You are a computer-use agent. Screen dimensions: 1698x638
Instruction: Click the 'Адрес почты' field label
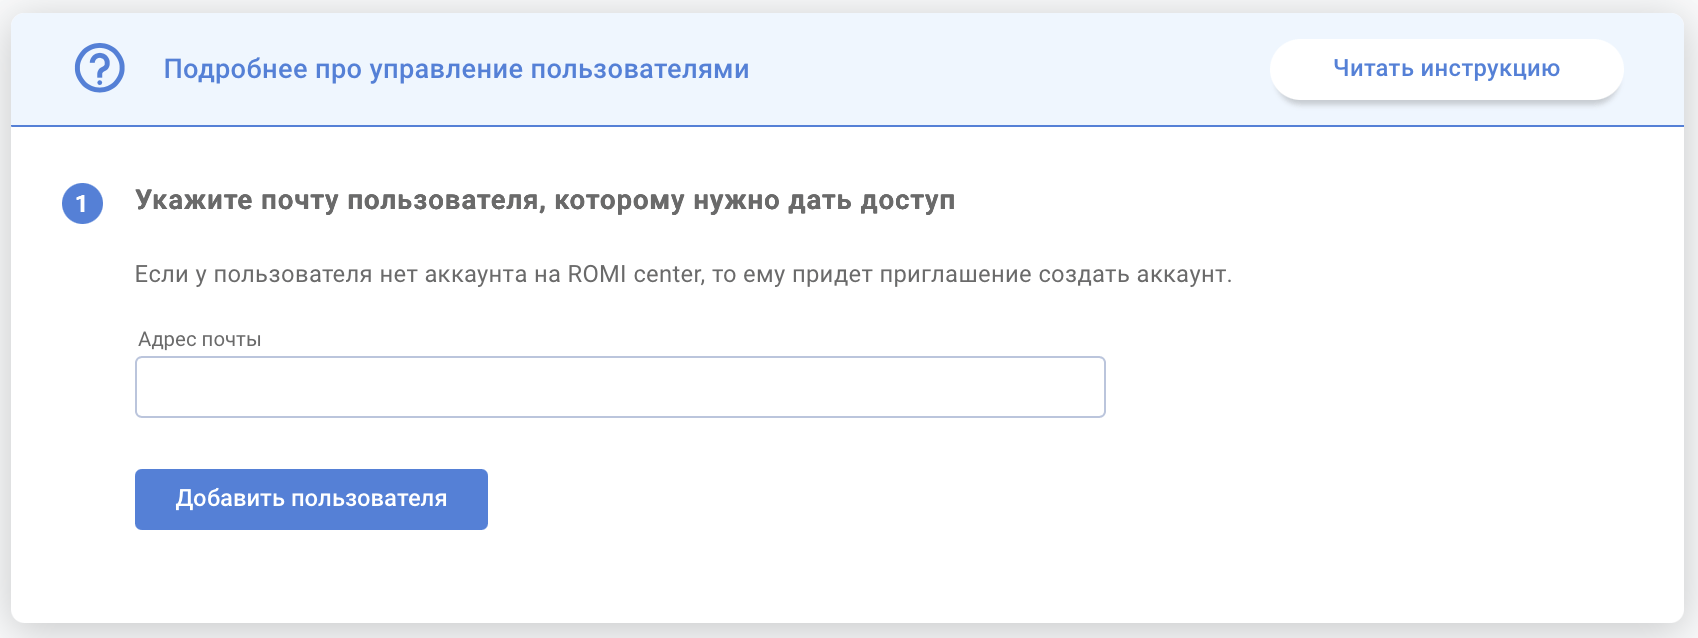point(200,339)
